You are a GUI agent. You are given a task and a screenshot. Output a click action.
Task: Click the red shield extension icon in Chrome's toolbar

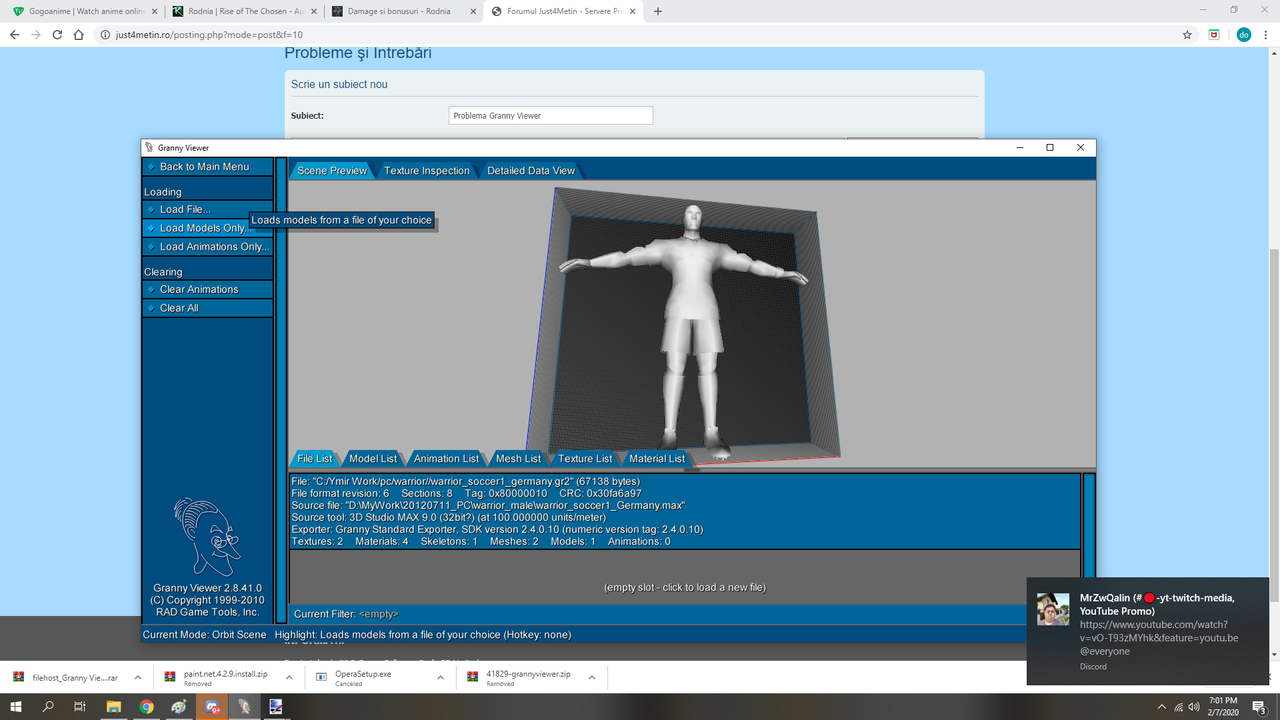(x=1215, y=34)
